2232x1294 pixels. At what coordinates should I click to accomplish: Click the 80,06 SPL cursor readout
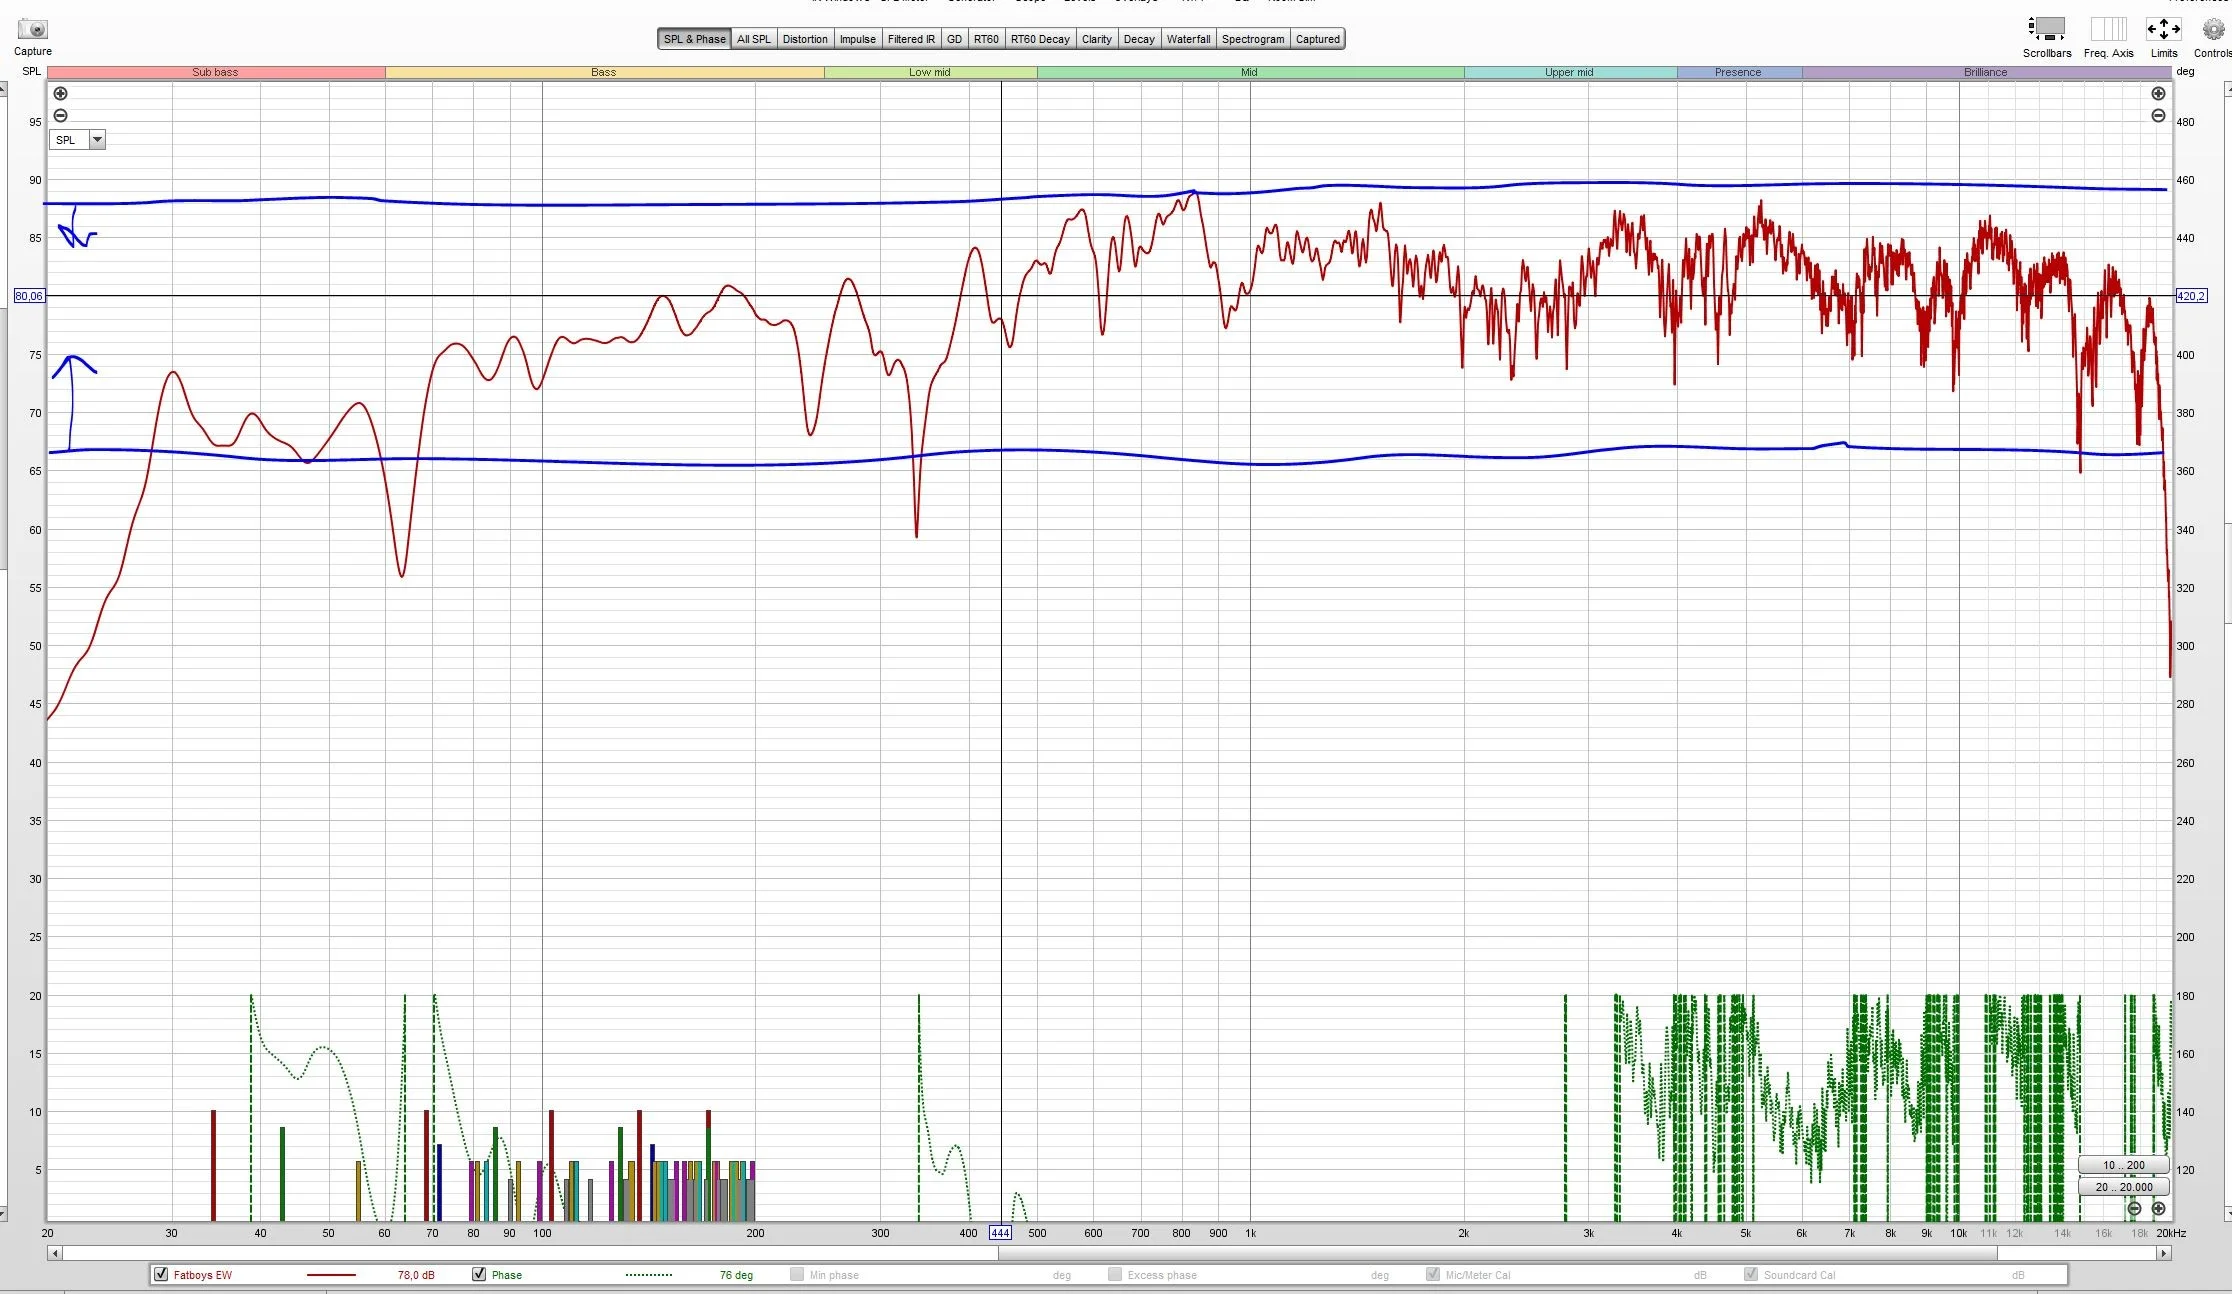29,296
